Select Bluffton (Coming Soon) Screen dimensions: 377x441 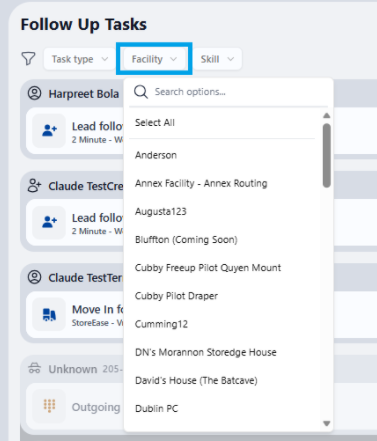[186, 240]
